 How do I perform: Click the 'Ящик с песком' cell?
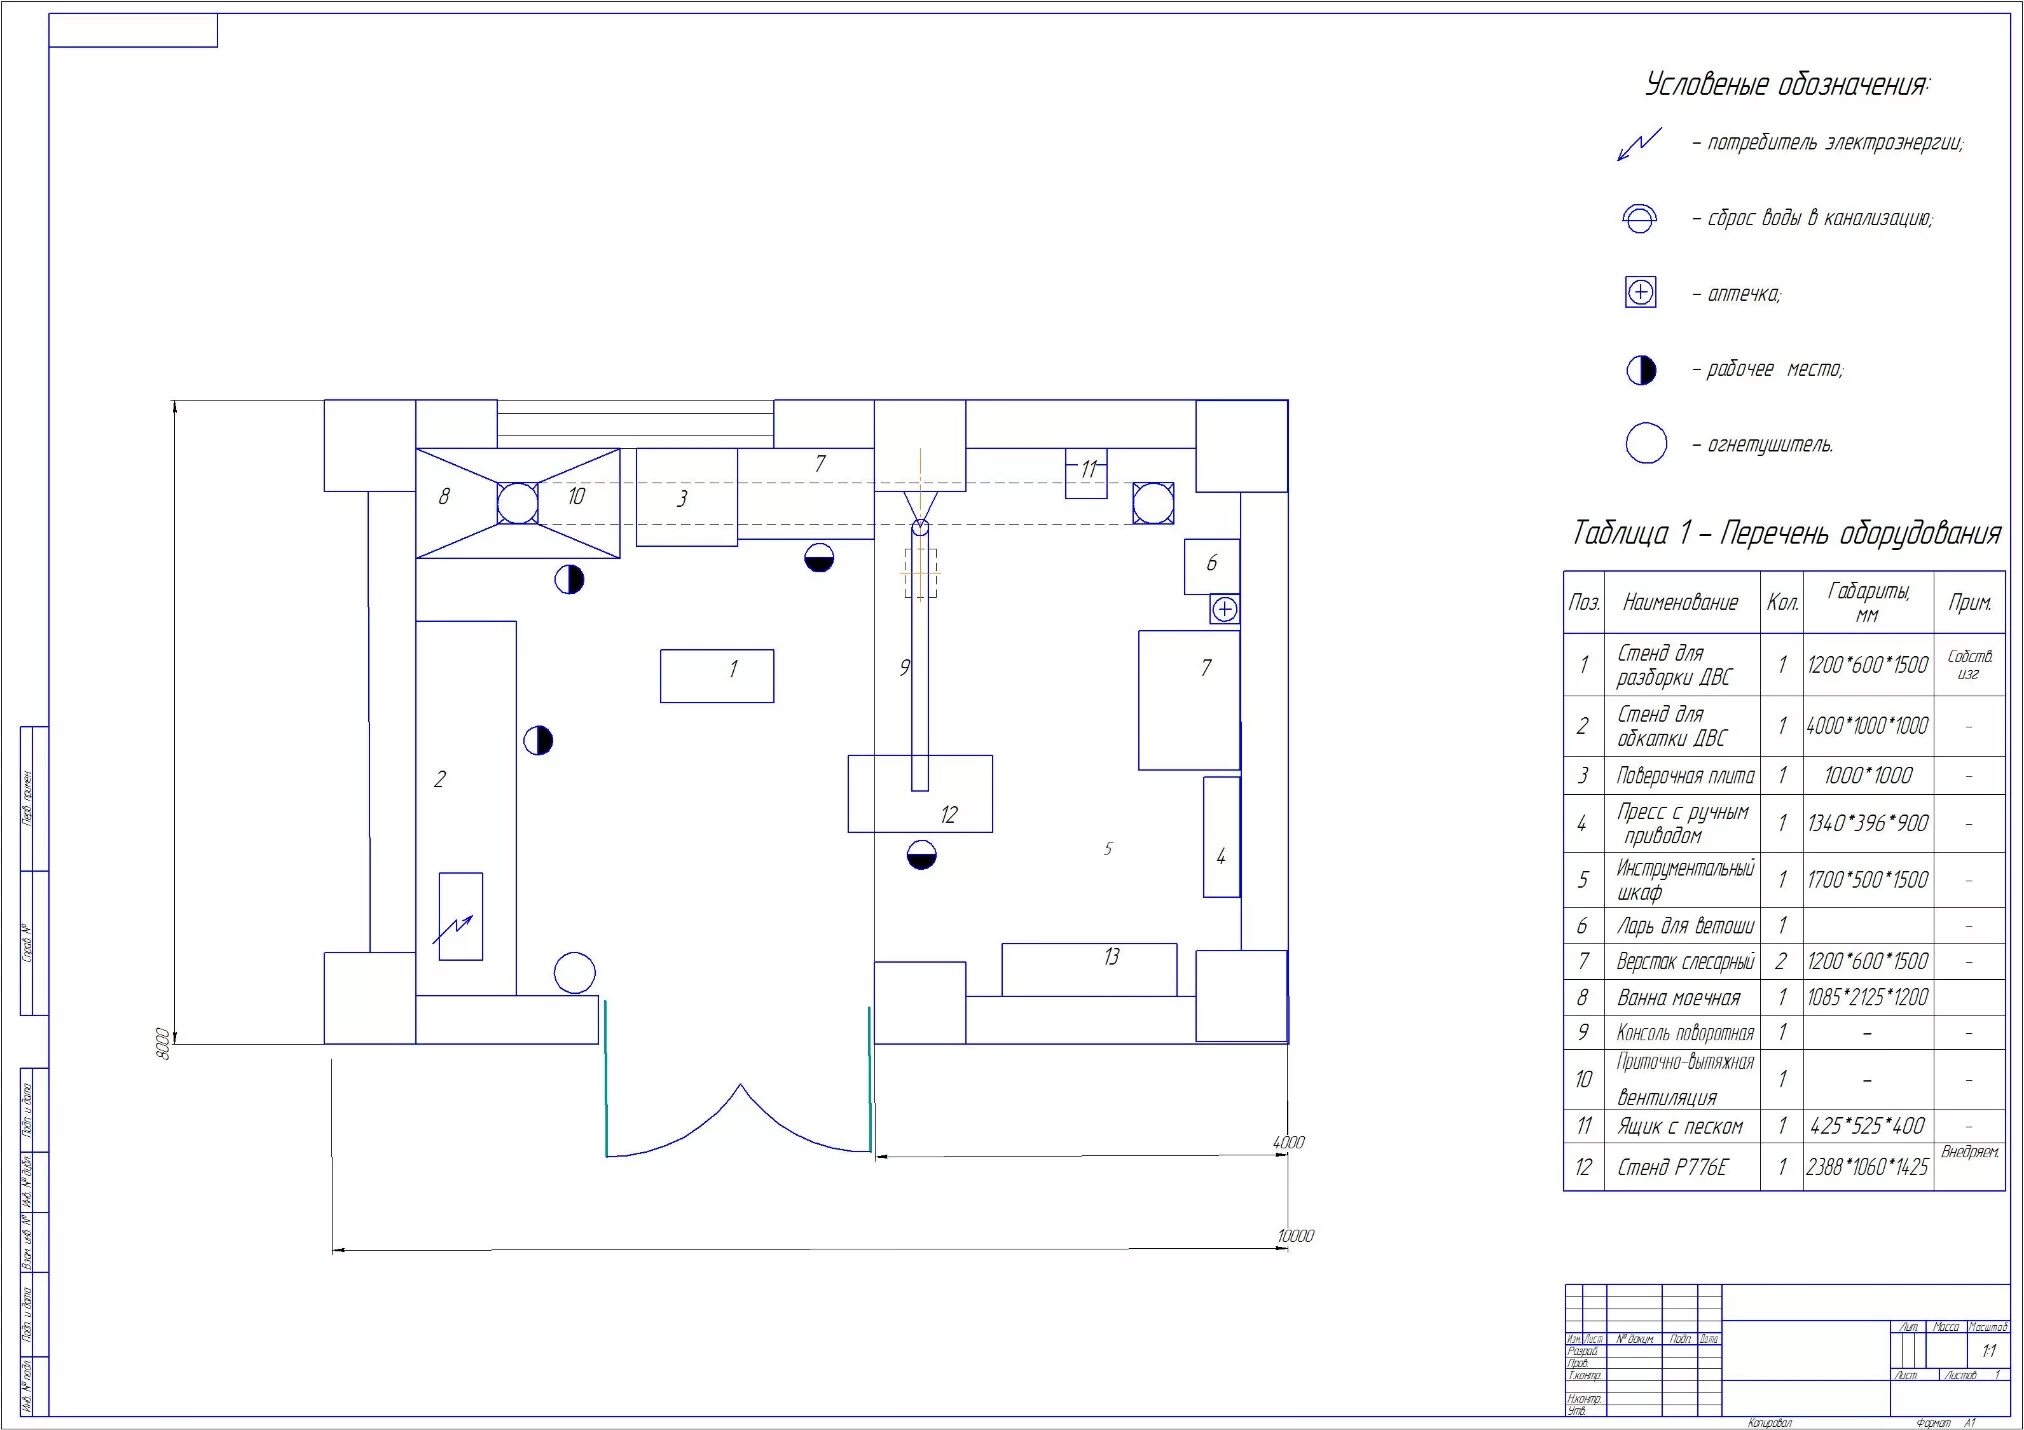[1680, 1127]
